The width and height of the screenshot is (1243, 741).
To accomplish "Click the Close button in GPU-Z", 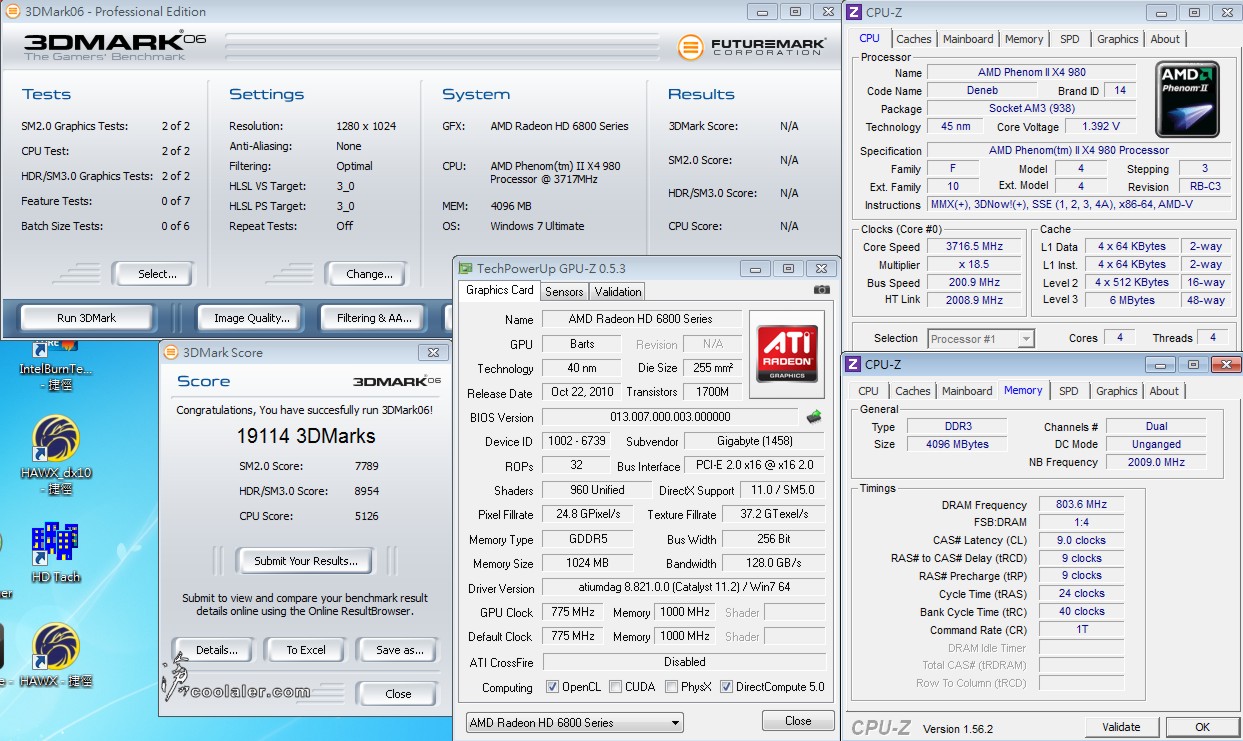I will pos(798,721).
